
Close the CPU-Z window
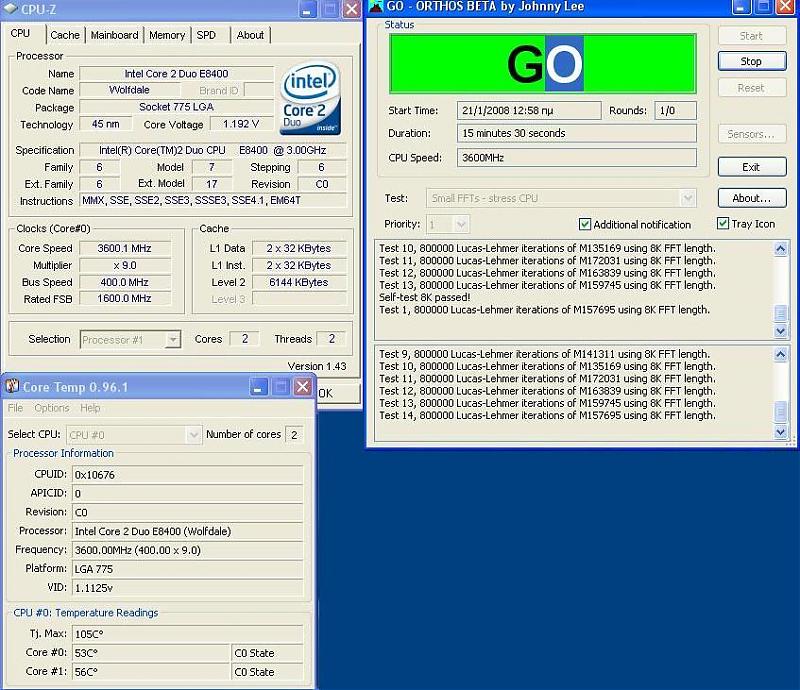coord(352,9)
